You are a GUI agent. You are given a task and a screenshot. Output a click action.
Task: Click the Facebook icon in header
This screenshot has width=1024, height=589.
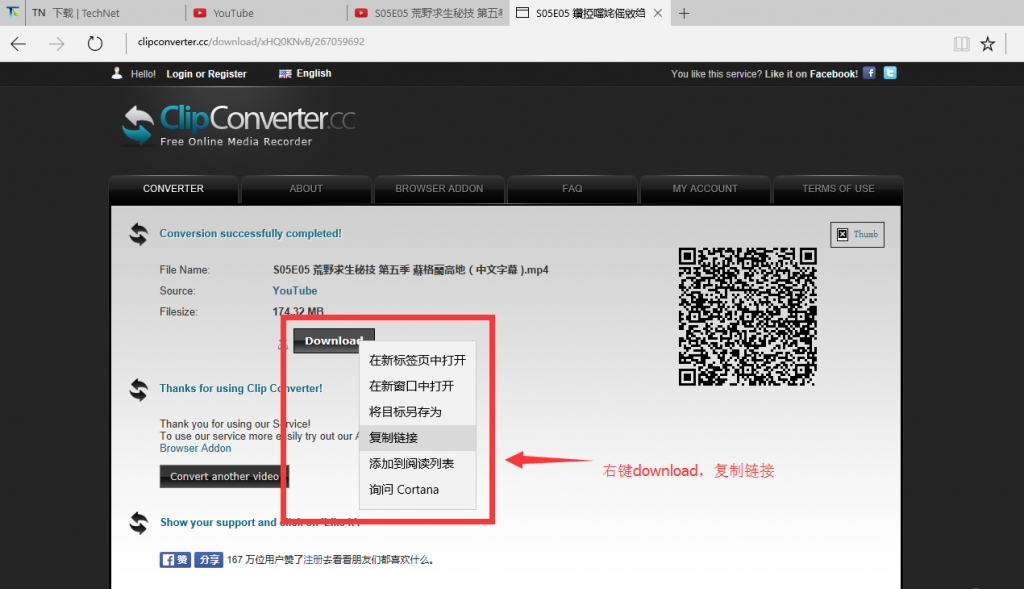pos(869,72)
